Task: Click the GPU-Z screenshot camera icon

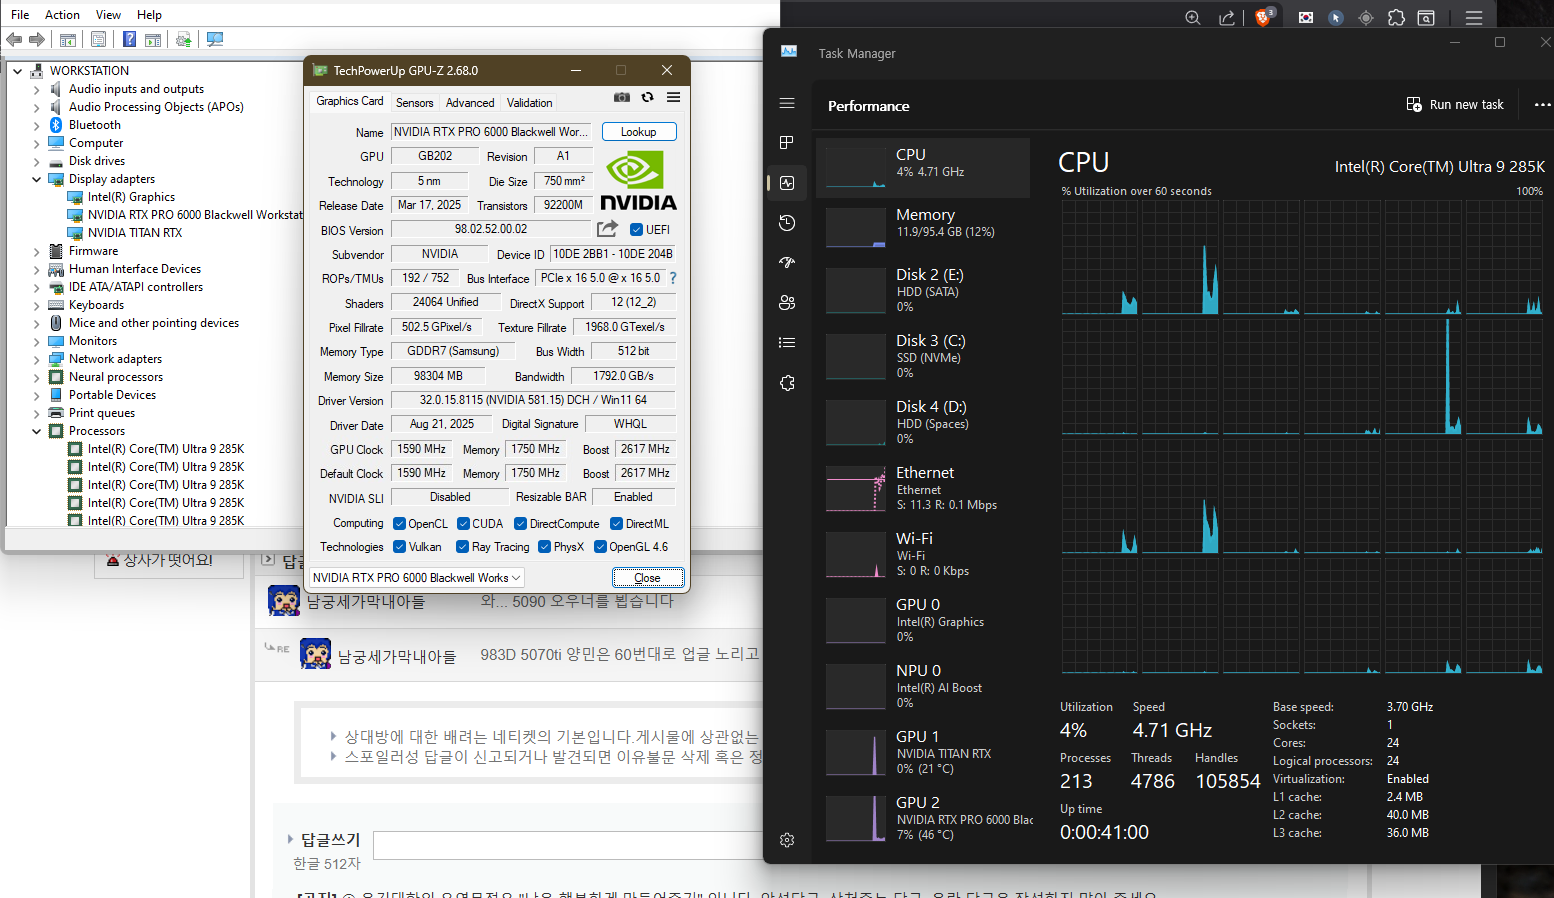Action: click(x=622, y=98)
